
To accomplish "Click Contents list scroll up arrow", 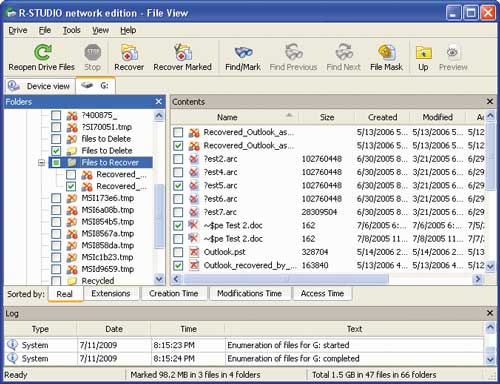I will (x=490, y=116).
